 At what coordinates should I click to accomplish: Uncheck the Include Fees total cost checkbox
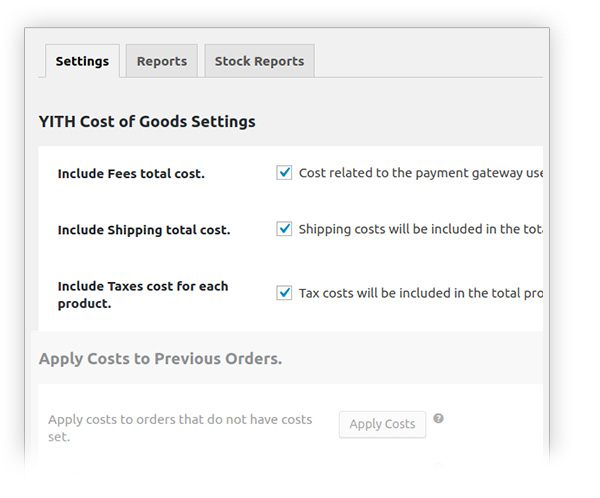pos(284,173)
